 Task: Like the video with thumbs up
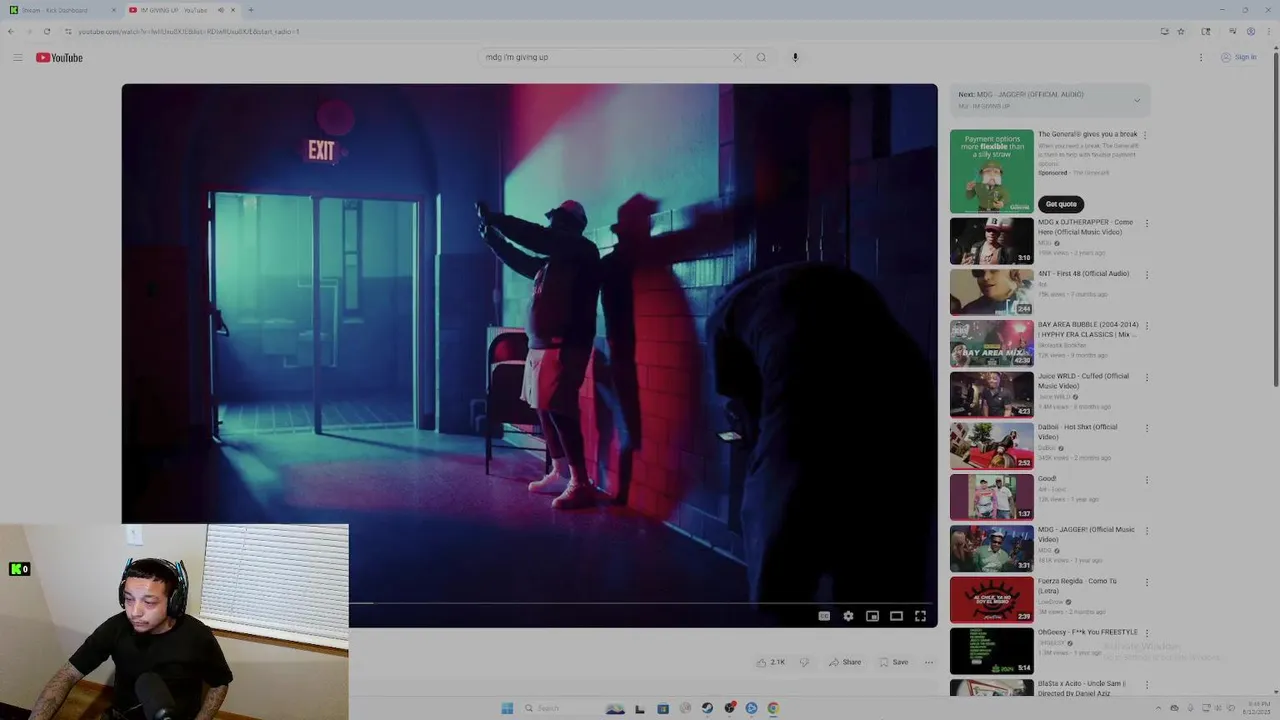tap(770, 662)
